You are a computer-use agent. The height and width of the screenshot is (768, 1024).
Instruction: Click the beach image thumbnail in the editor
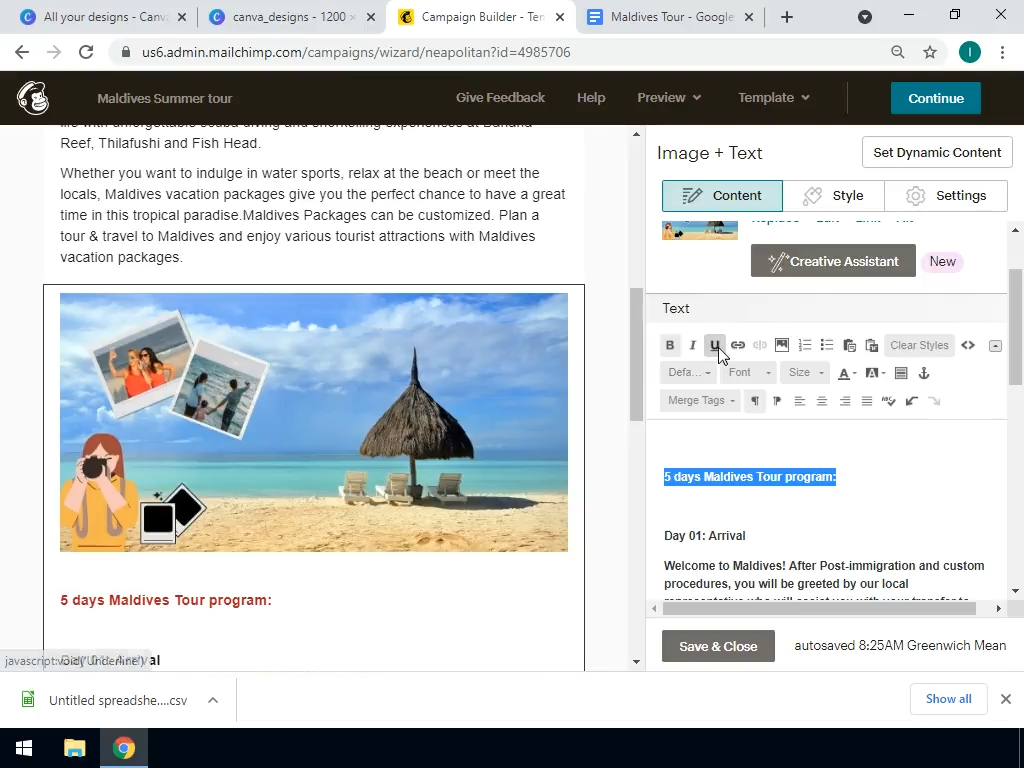pos(699,231)
